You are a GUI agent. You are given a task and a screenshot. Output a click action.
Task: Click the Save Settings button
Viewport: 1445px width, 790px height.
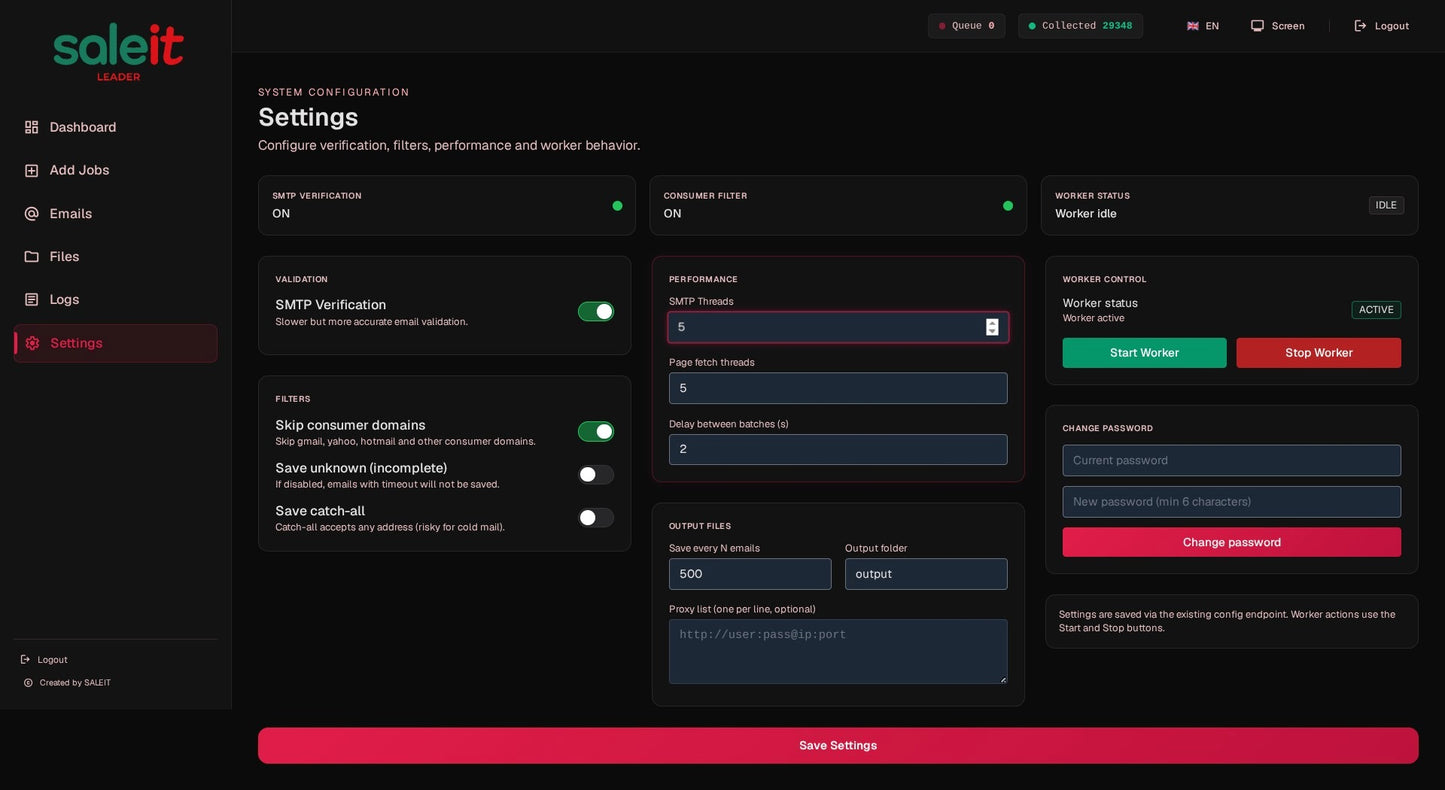tap(838, 746)
